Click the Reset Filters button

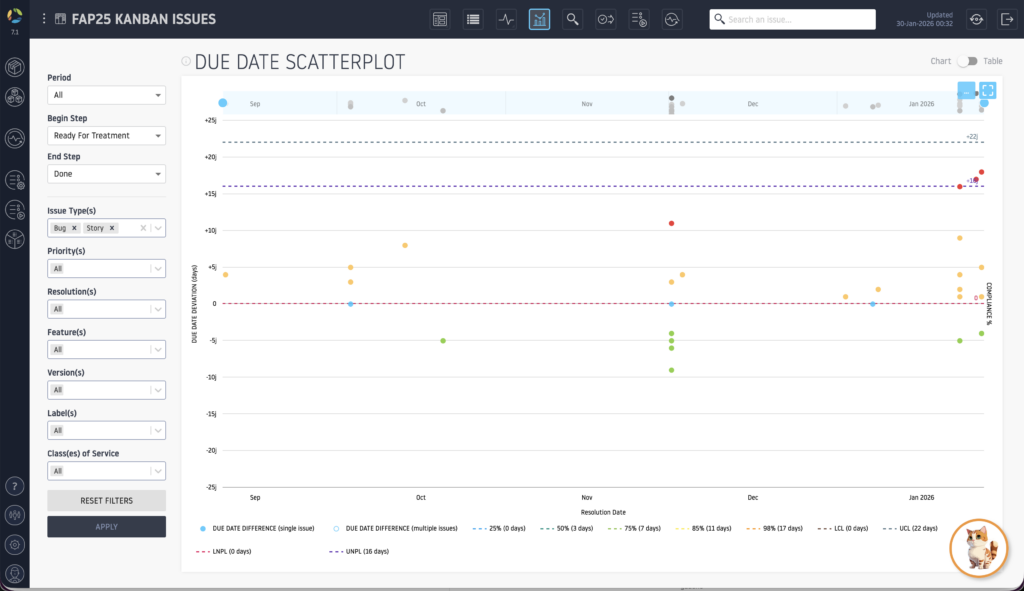(x=106, y=500)
